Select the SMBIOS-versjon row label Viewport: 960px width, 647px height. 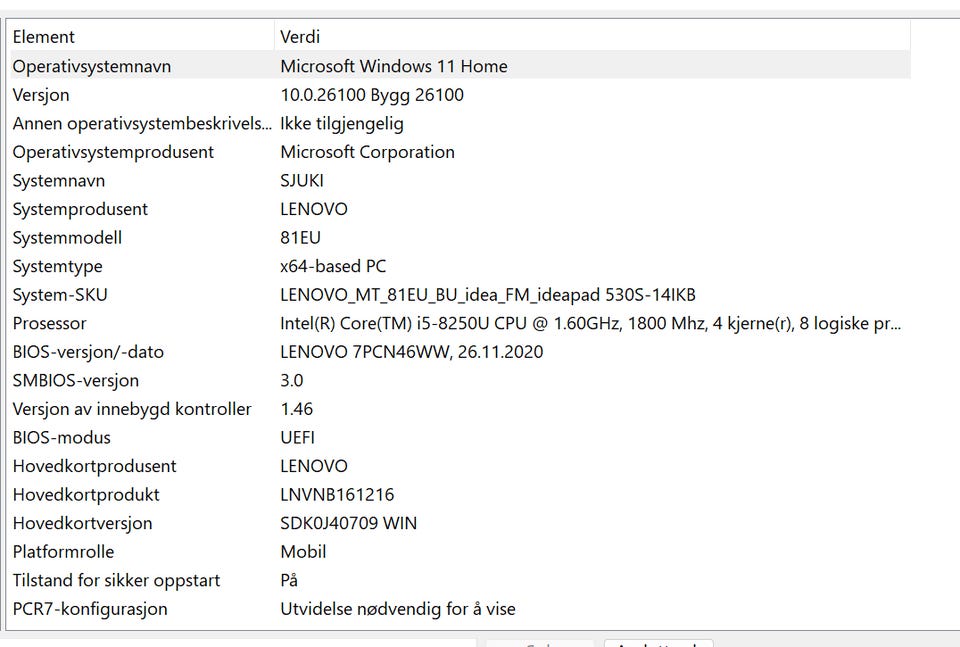coord(76,381)
